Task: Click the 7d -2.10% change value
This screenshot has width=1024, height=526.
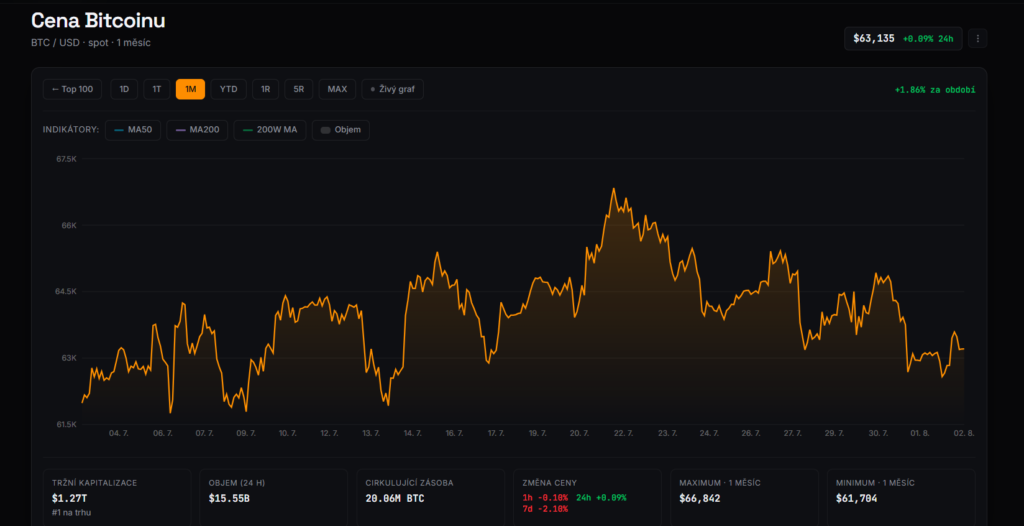Action: pyautogui.click(x=545, y=509)
